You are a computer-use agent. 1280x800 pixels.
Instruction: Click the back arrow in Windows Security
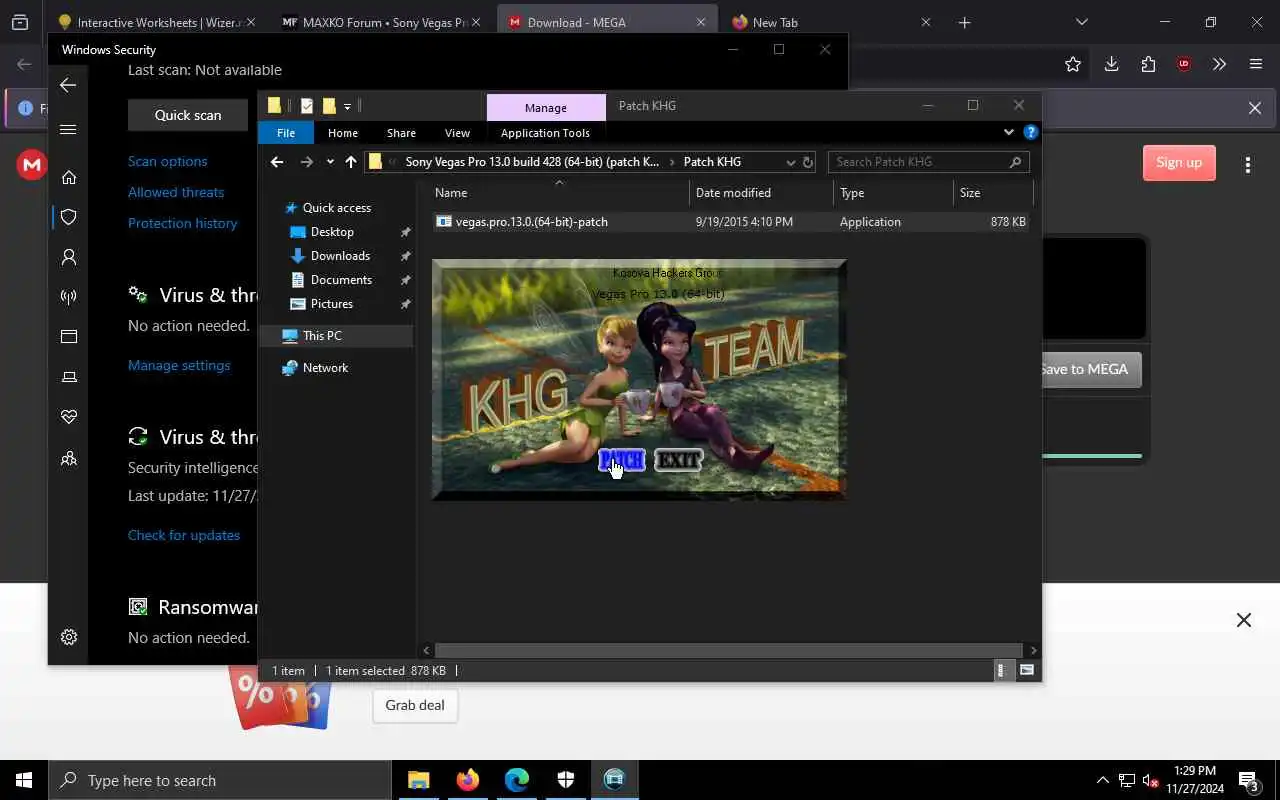pyautogui.click(x=68, y=85)
